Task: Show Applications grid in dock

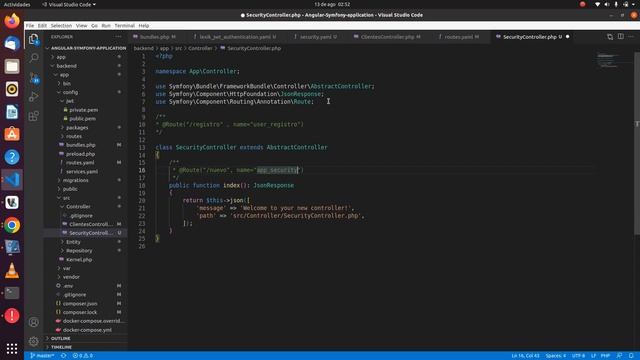Action: [12, 348]
